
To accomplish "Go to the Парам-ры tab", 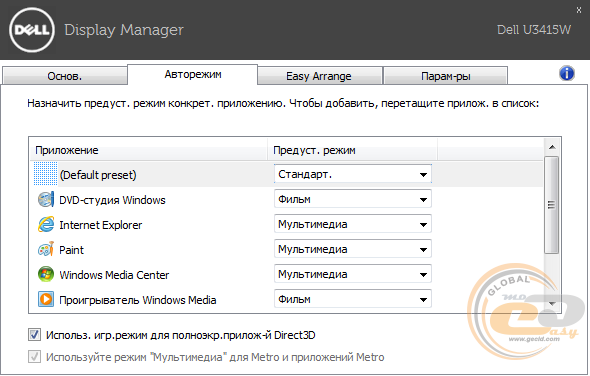I will [x=446, y=76].
